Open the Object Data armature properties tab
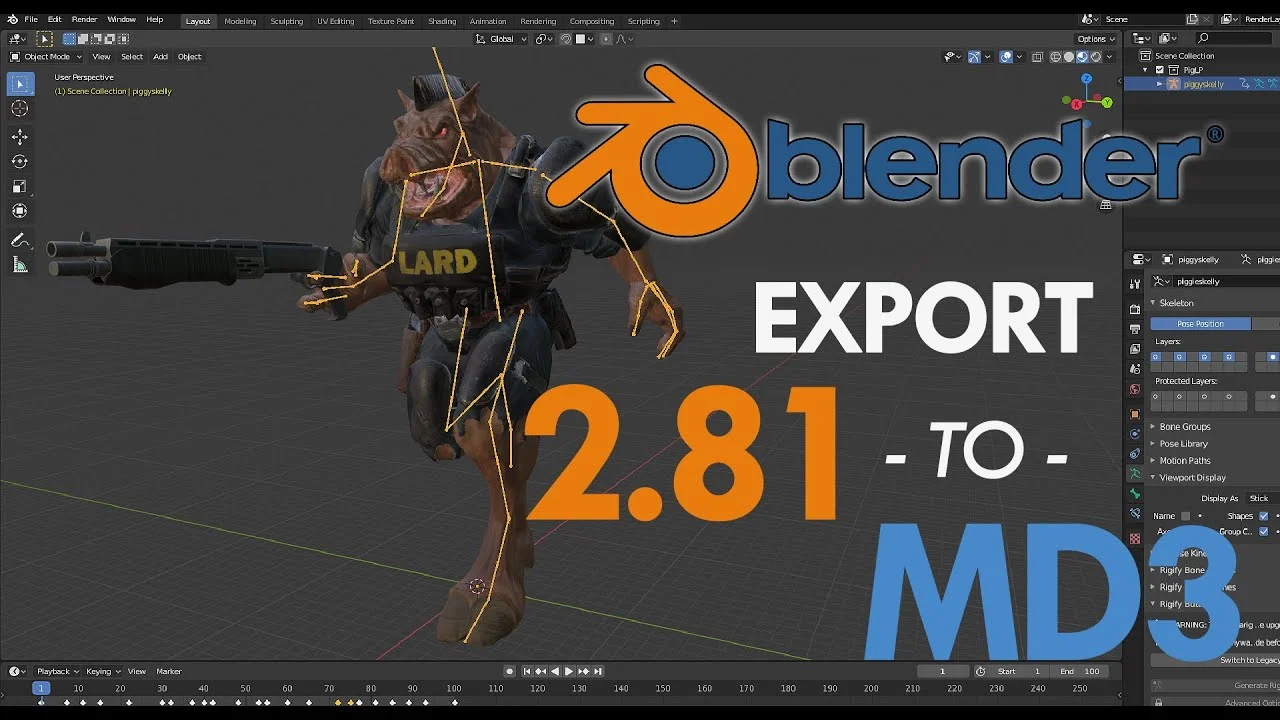The width and height of the screenshot is (1280, 720). (x=1135, y=473)
